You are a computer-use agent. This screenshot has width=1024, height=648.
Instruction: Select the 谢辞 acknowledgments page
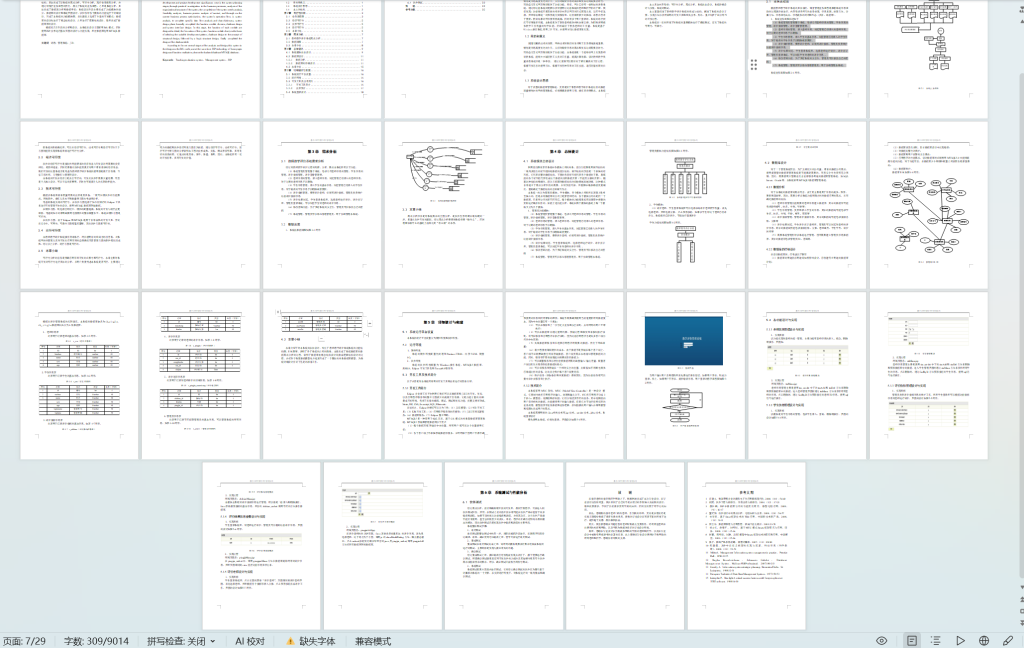(625, 546)
